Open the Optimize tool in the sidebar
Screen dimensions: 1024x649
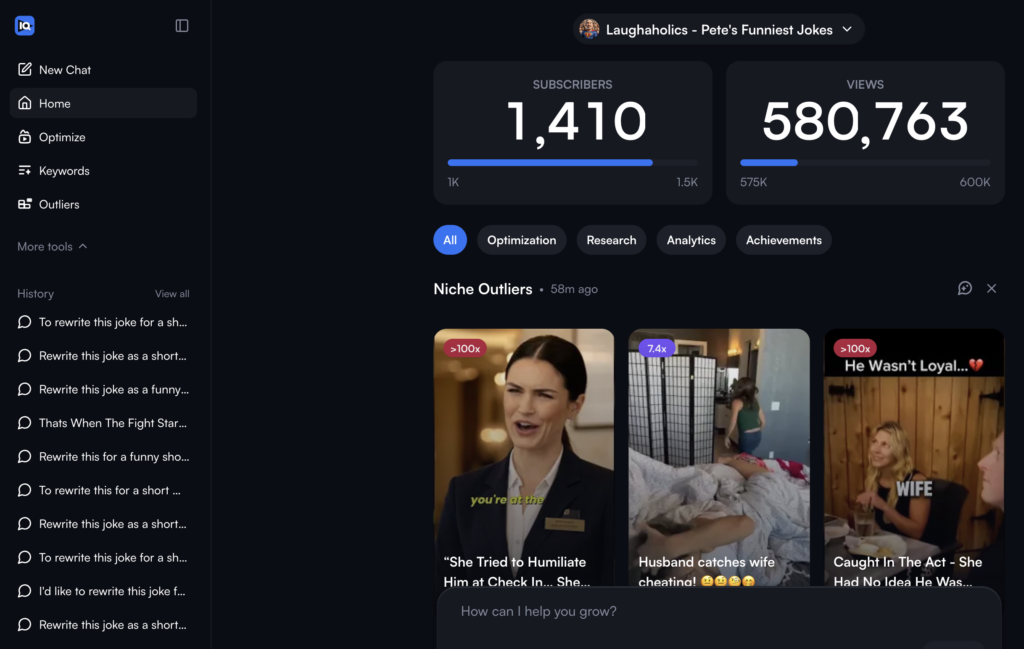pos(64,136)
